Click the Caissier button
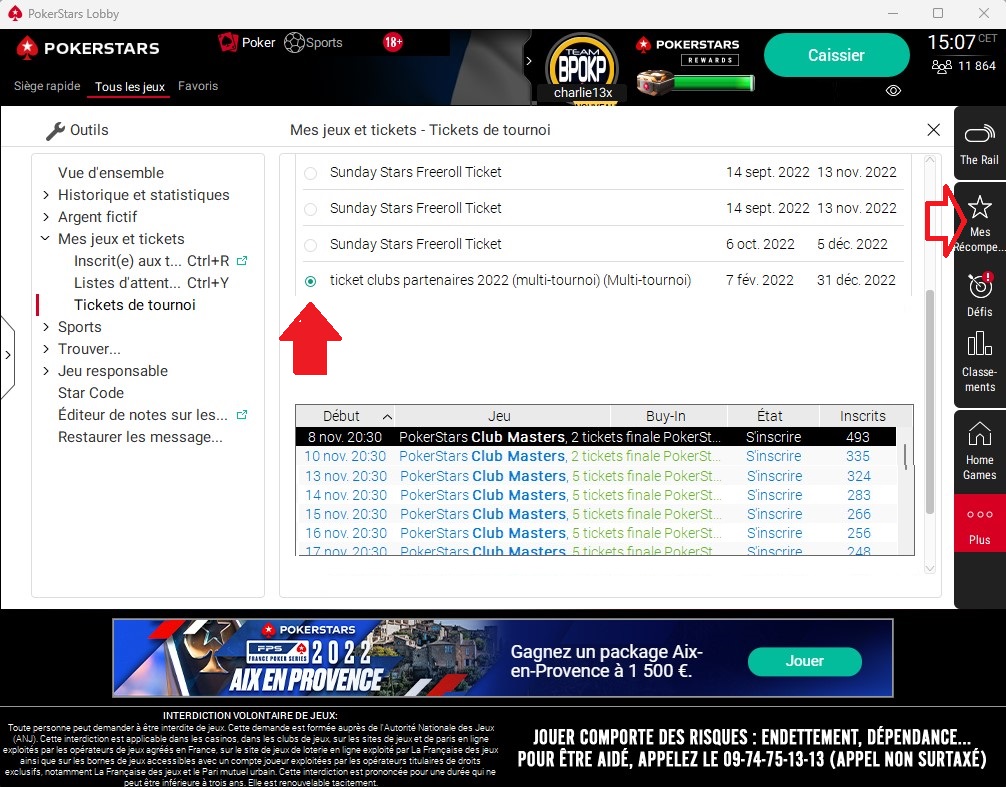 (x=836, y=55)
